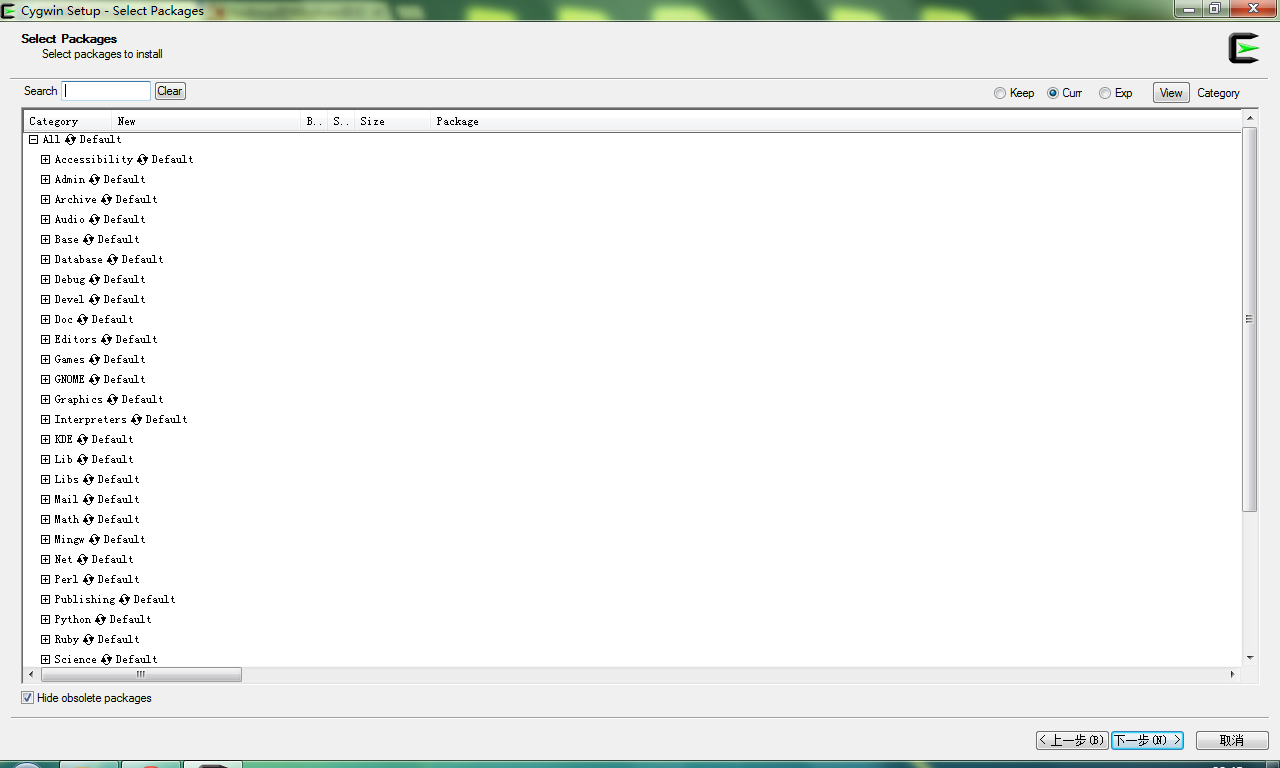Click the cycle icon for GNOME category
Image resolution: width=1280 pixels, height=768 pixels.
pyautogui.click(x=95, y=379)
